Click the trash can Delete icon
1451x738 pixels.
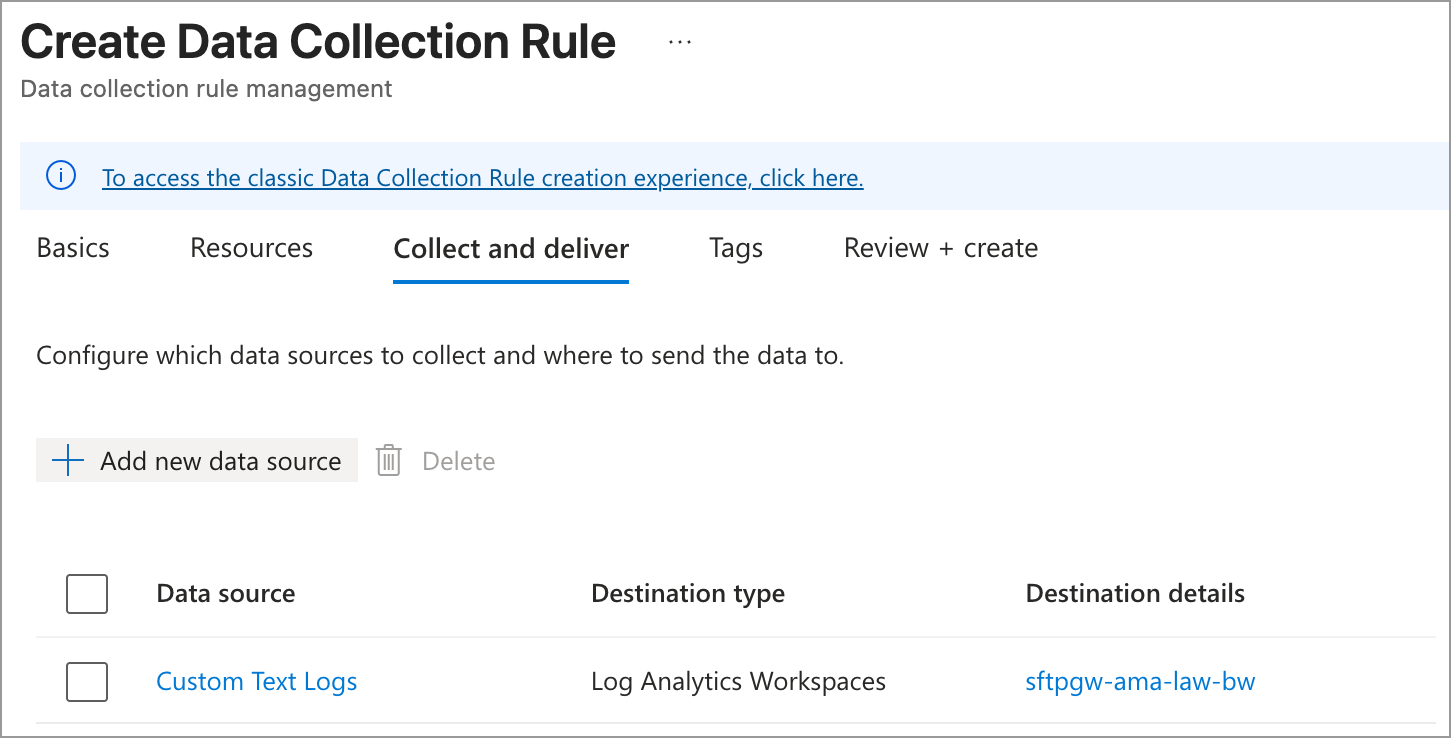coord(388,461)
